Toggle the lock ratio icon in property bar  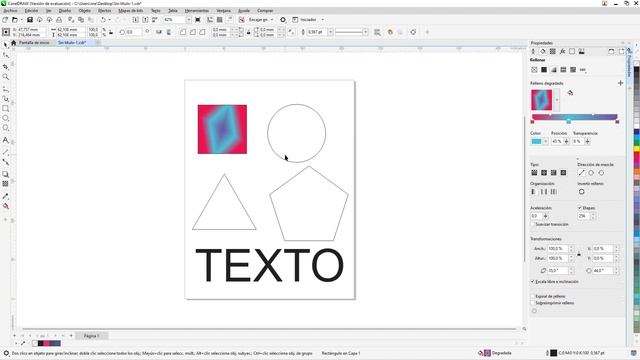(x=111, y=32)
